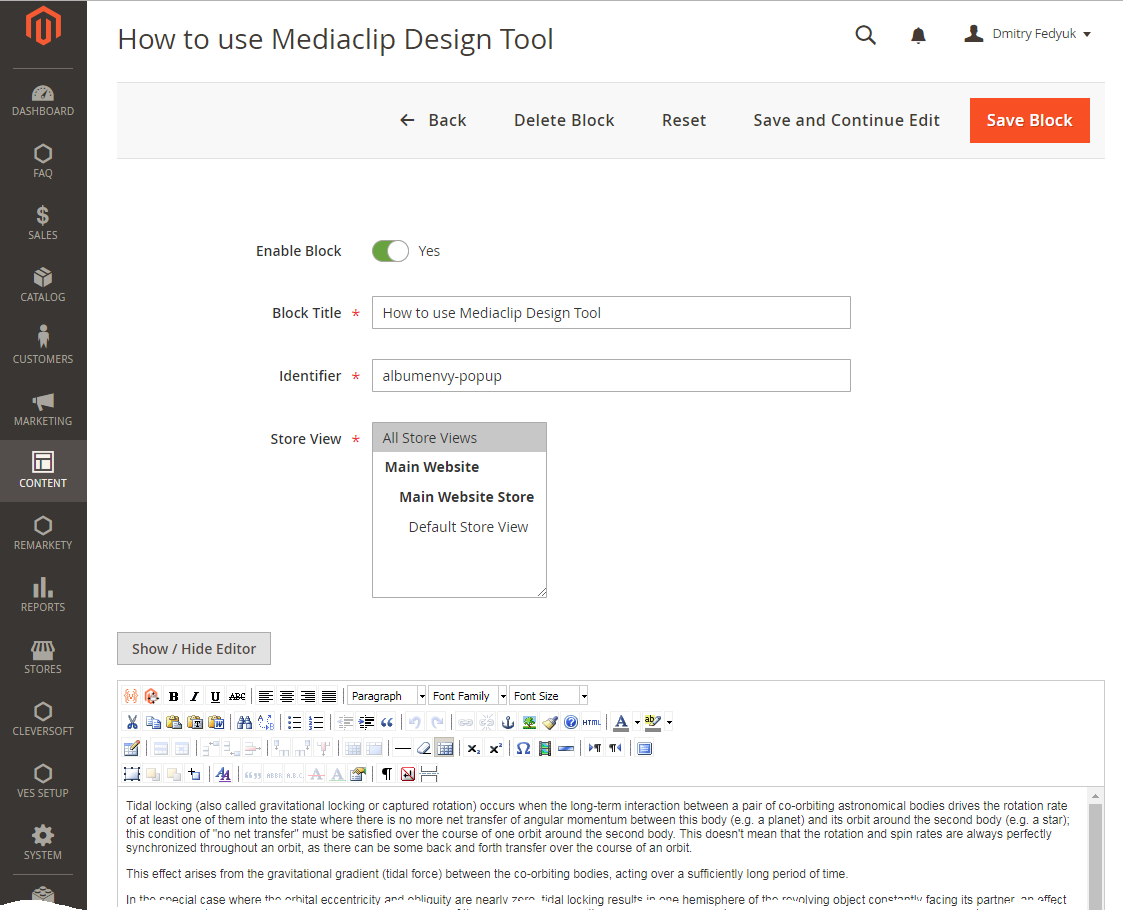Viewport: 1124px width, 911px height.
Task: Open the Dashboard section in the sidebar
Action: 43,100
